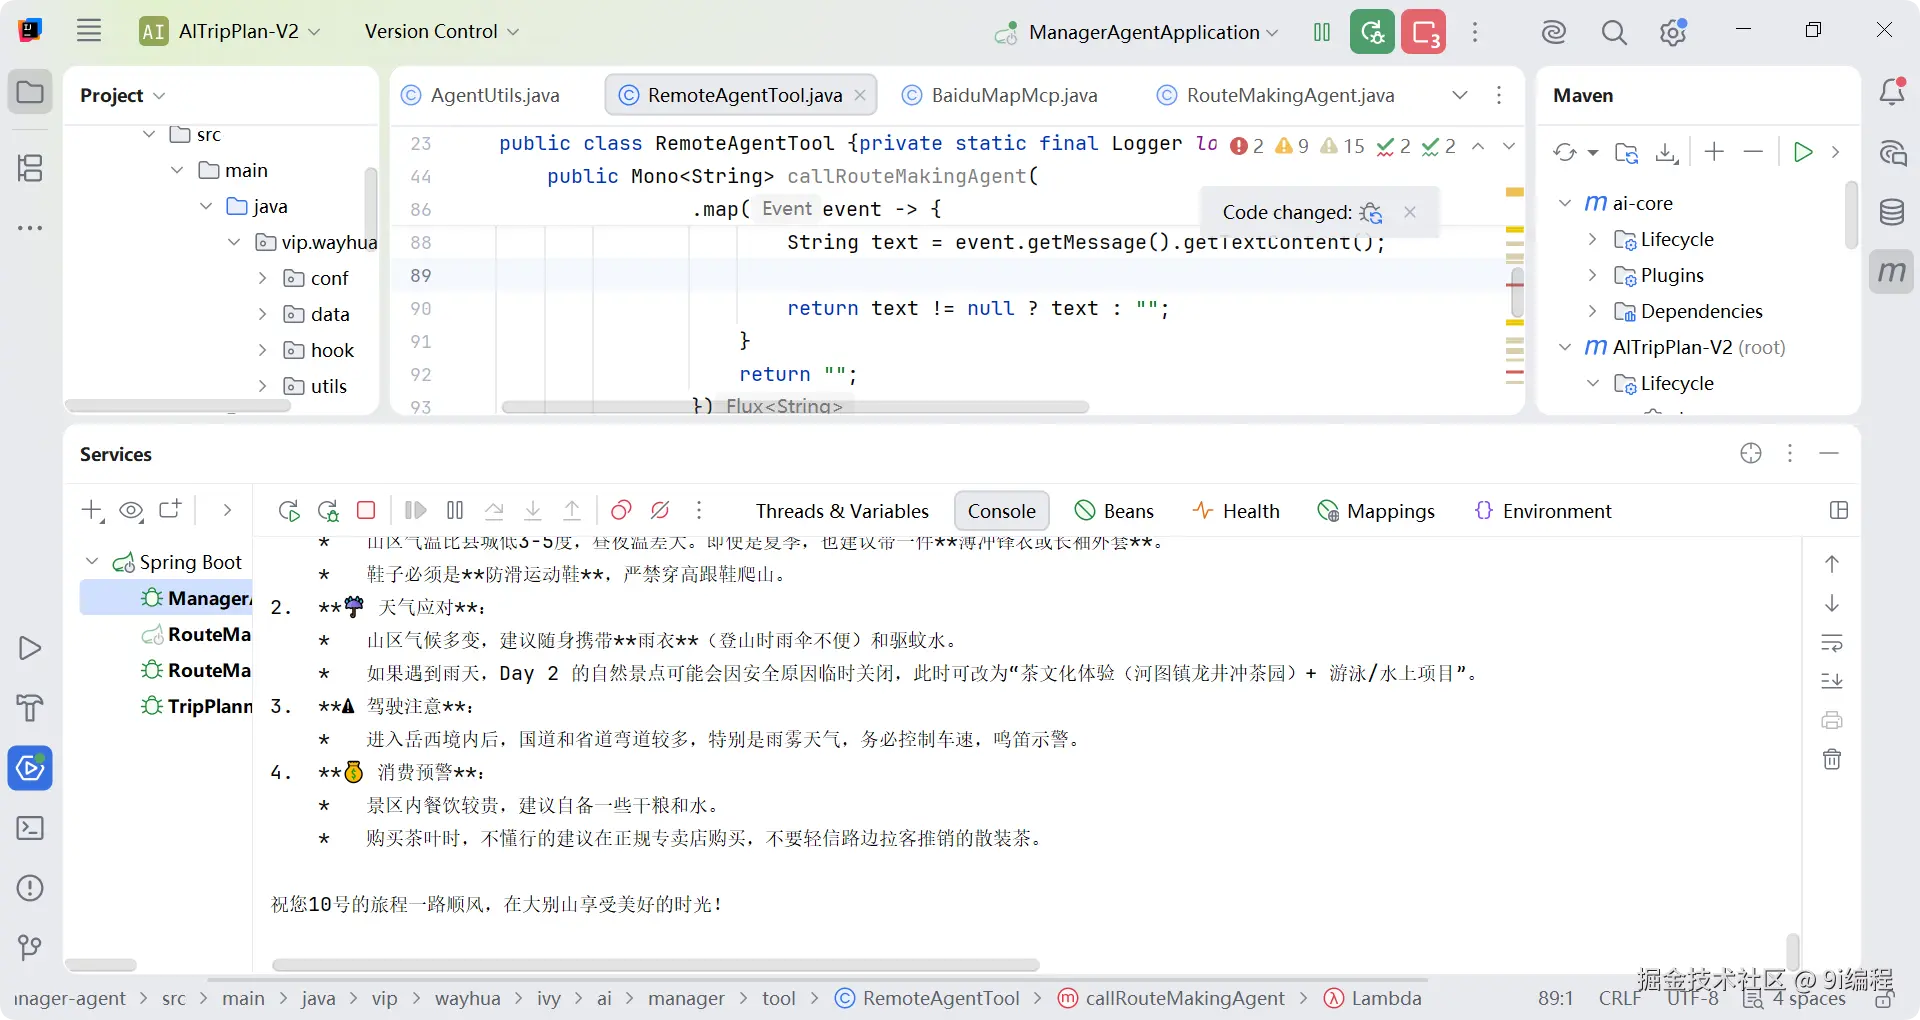Open Project tool window folder icon
Screen dimensions: 1920x1020
pyautogui.click(x=30, y=93)
